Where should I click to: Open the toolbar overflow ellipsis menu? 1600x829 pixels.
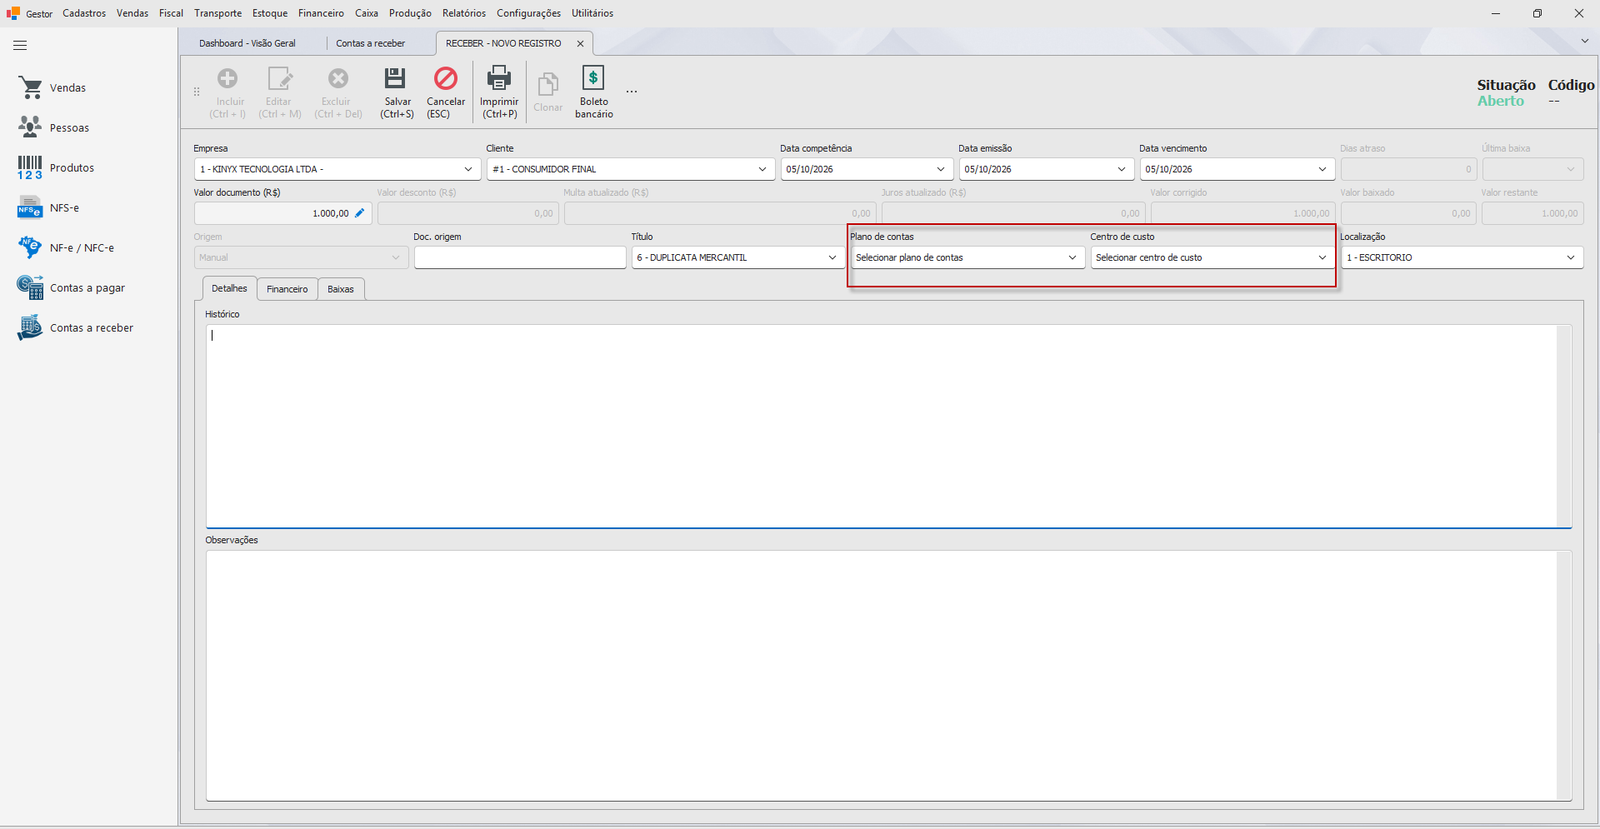(631, 92)
